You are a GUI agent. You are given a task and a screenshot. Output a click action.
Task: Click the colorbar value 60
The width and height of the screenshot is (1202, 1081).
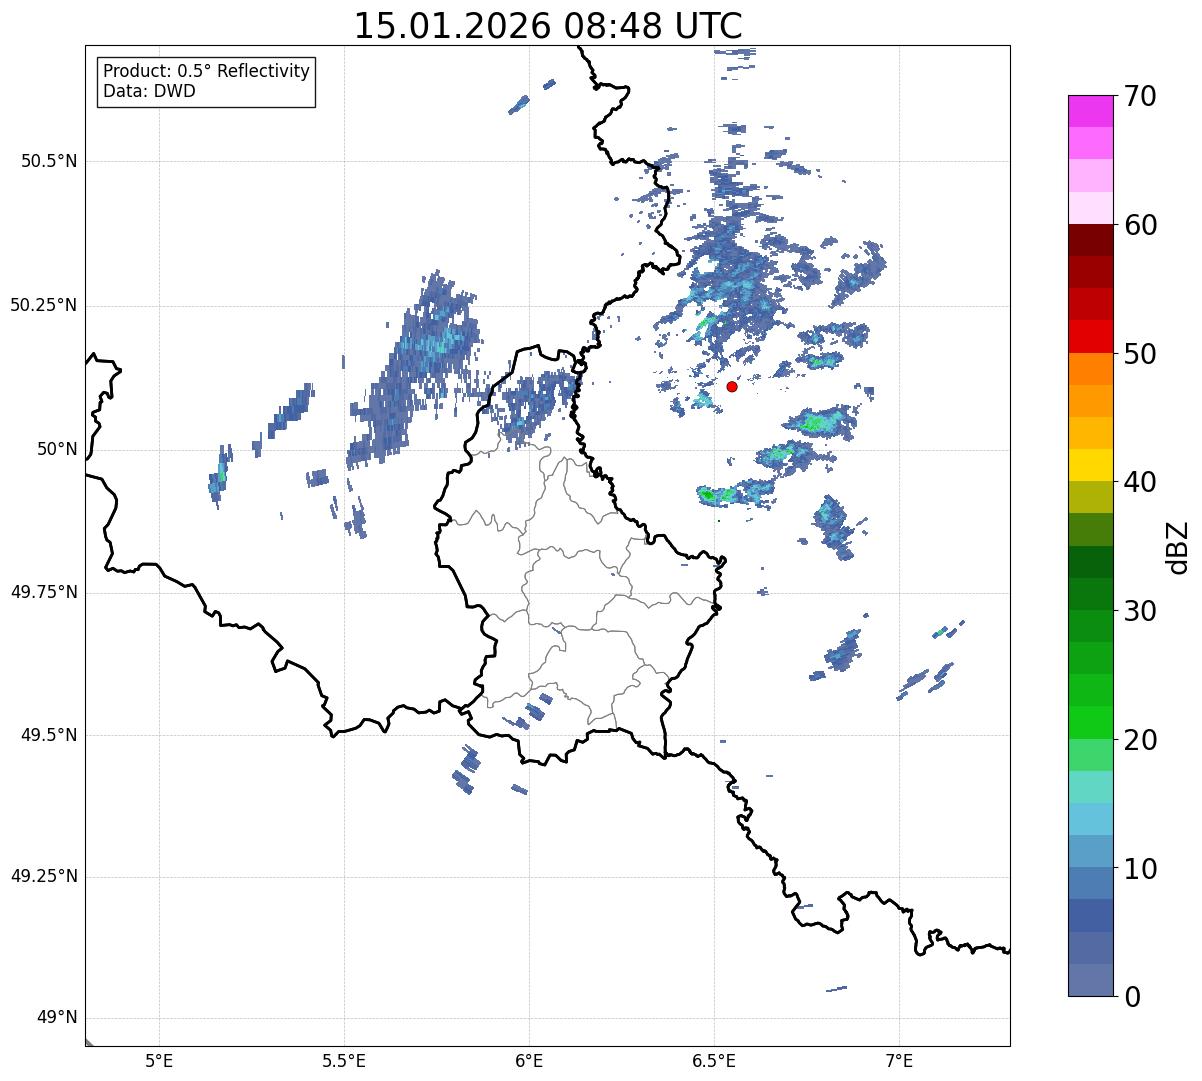(x=1140, y=225)
